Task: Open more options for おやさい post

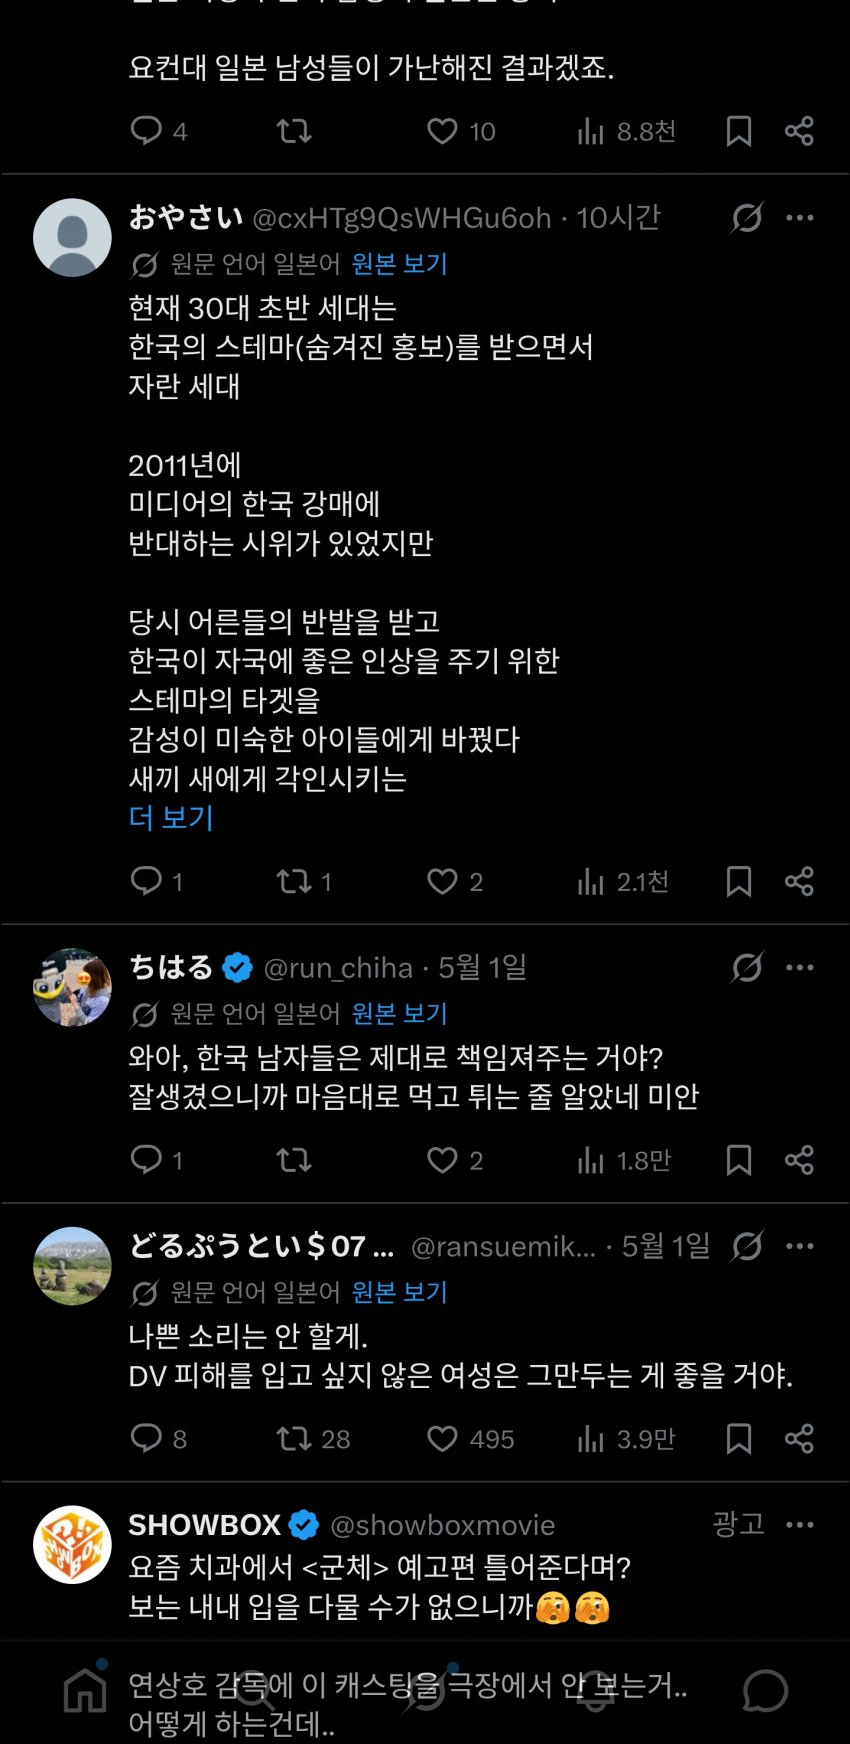Action: [800, 217]
